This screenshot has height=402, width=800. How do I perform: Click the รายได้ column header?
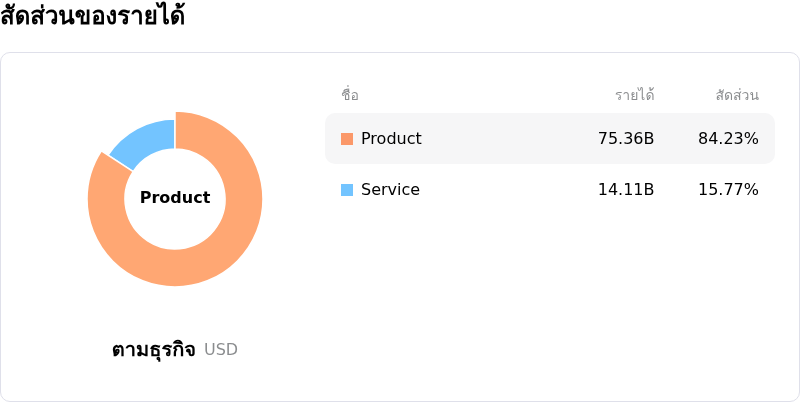pyautogui.click(x=635, y=95)
